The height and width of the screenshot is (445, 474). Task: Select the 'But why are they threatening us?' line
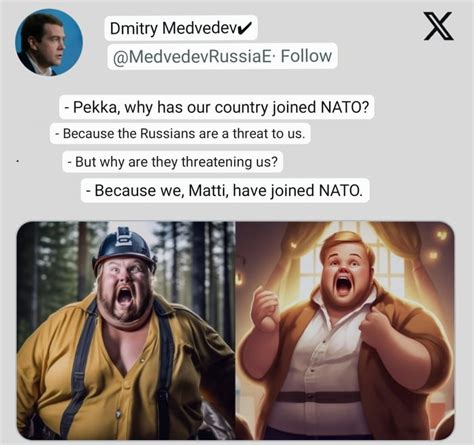click(173, 162)
